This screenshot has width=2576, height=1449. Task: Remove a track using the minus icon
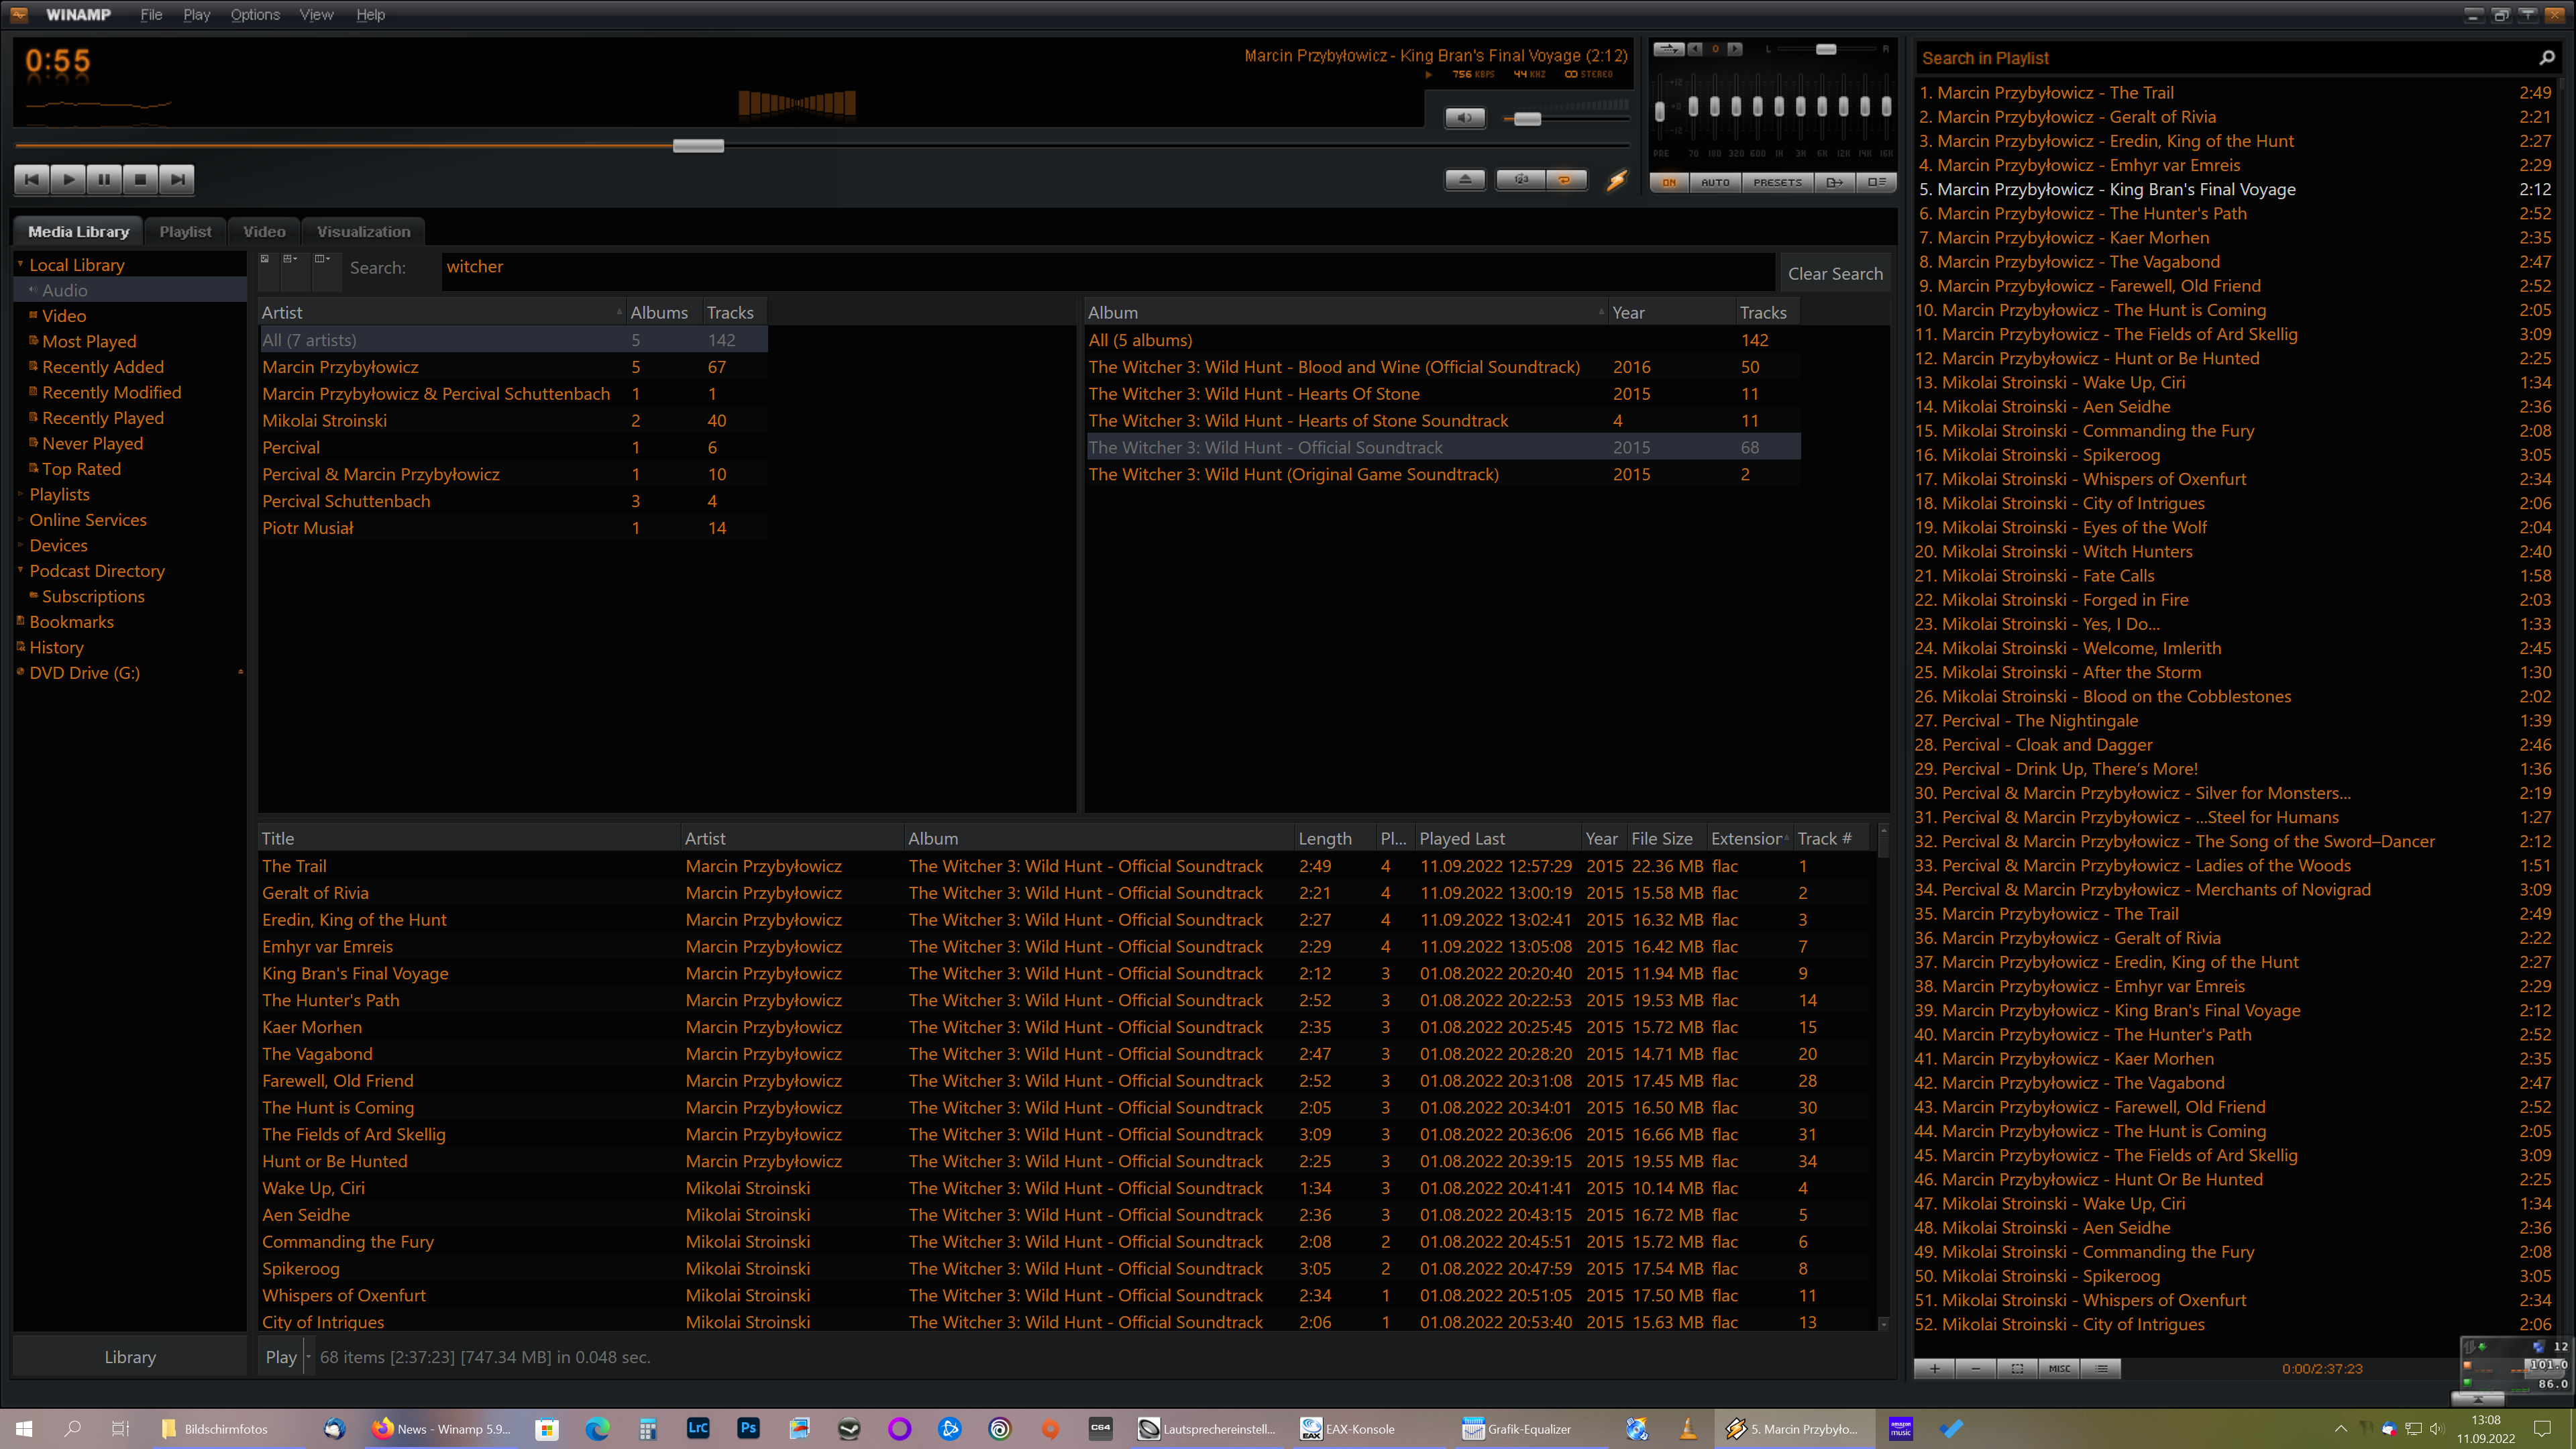pos(1975,1368)
